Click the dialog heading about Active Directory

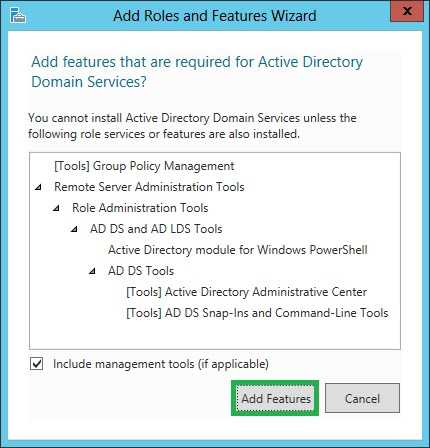coord(197,72)
